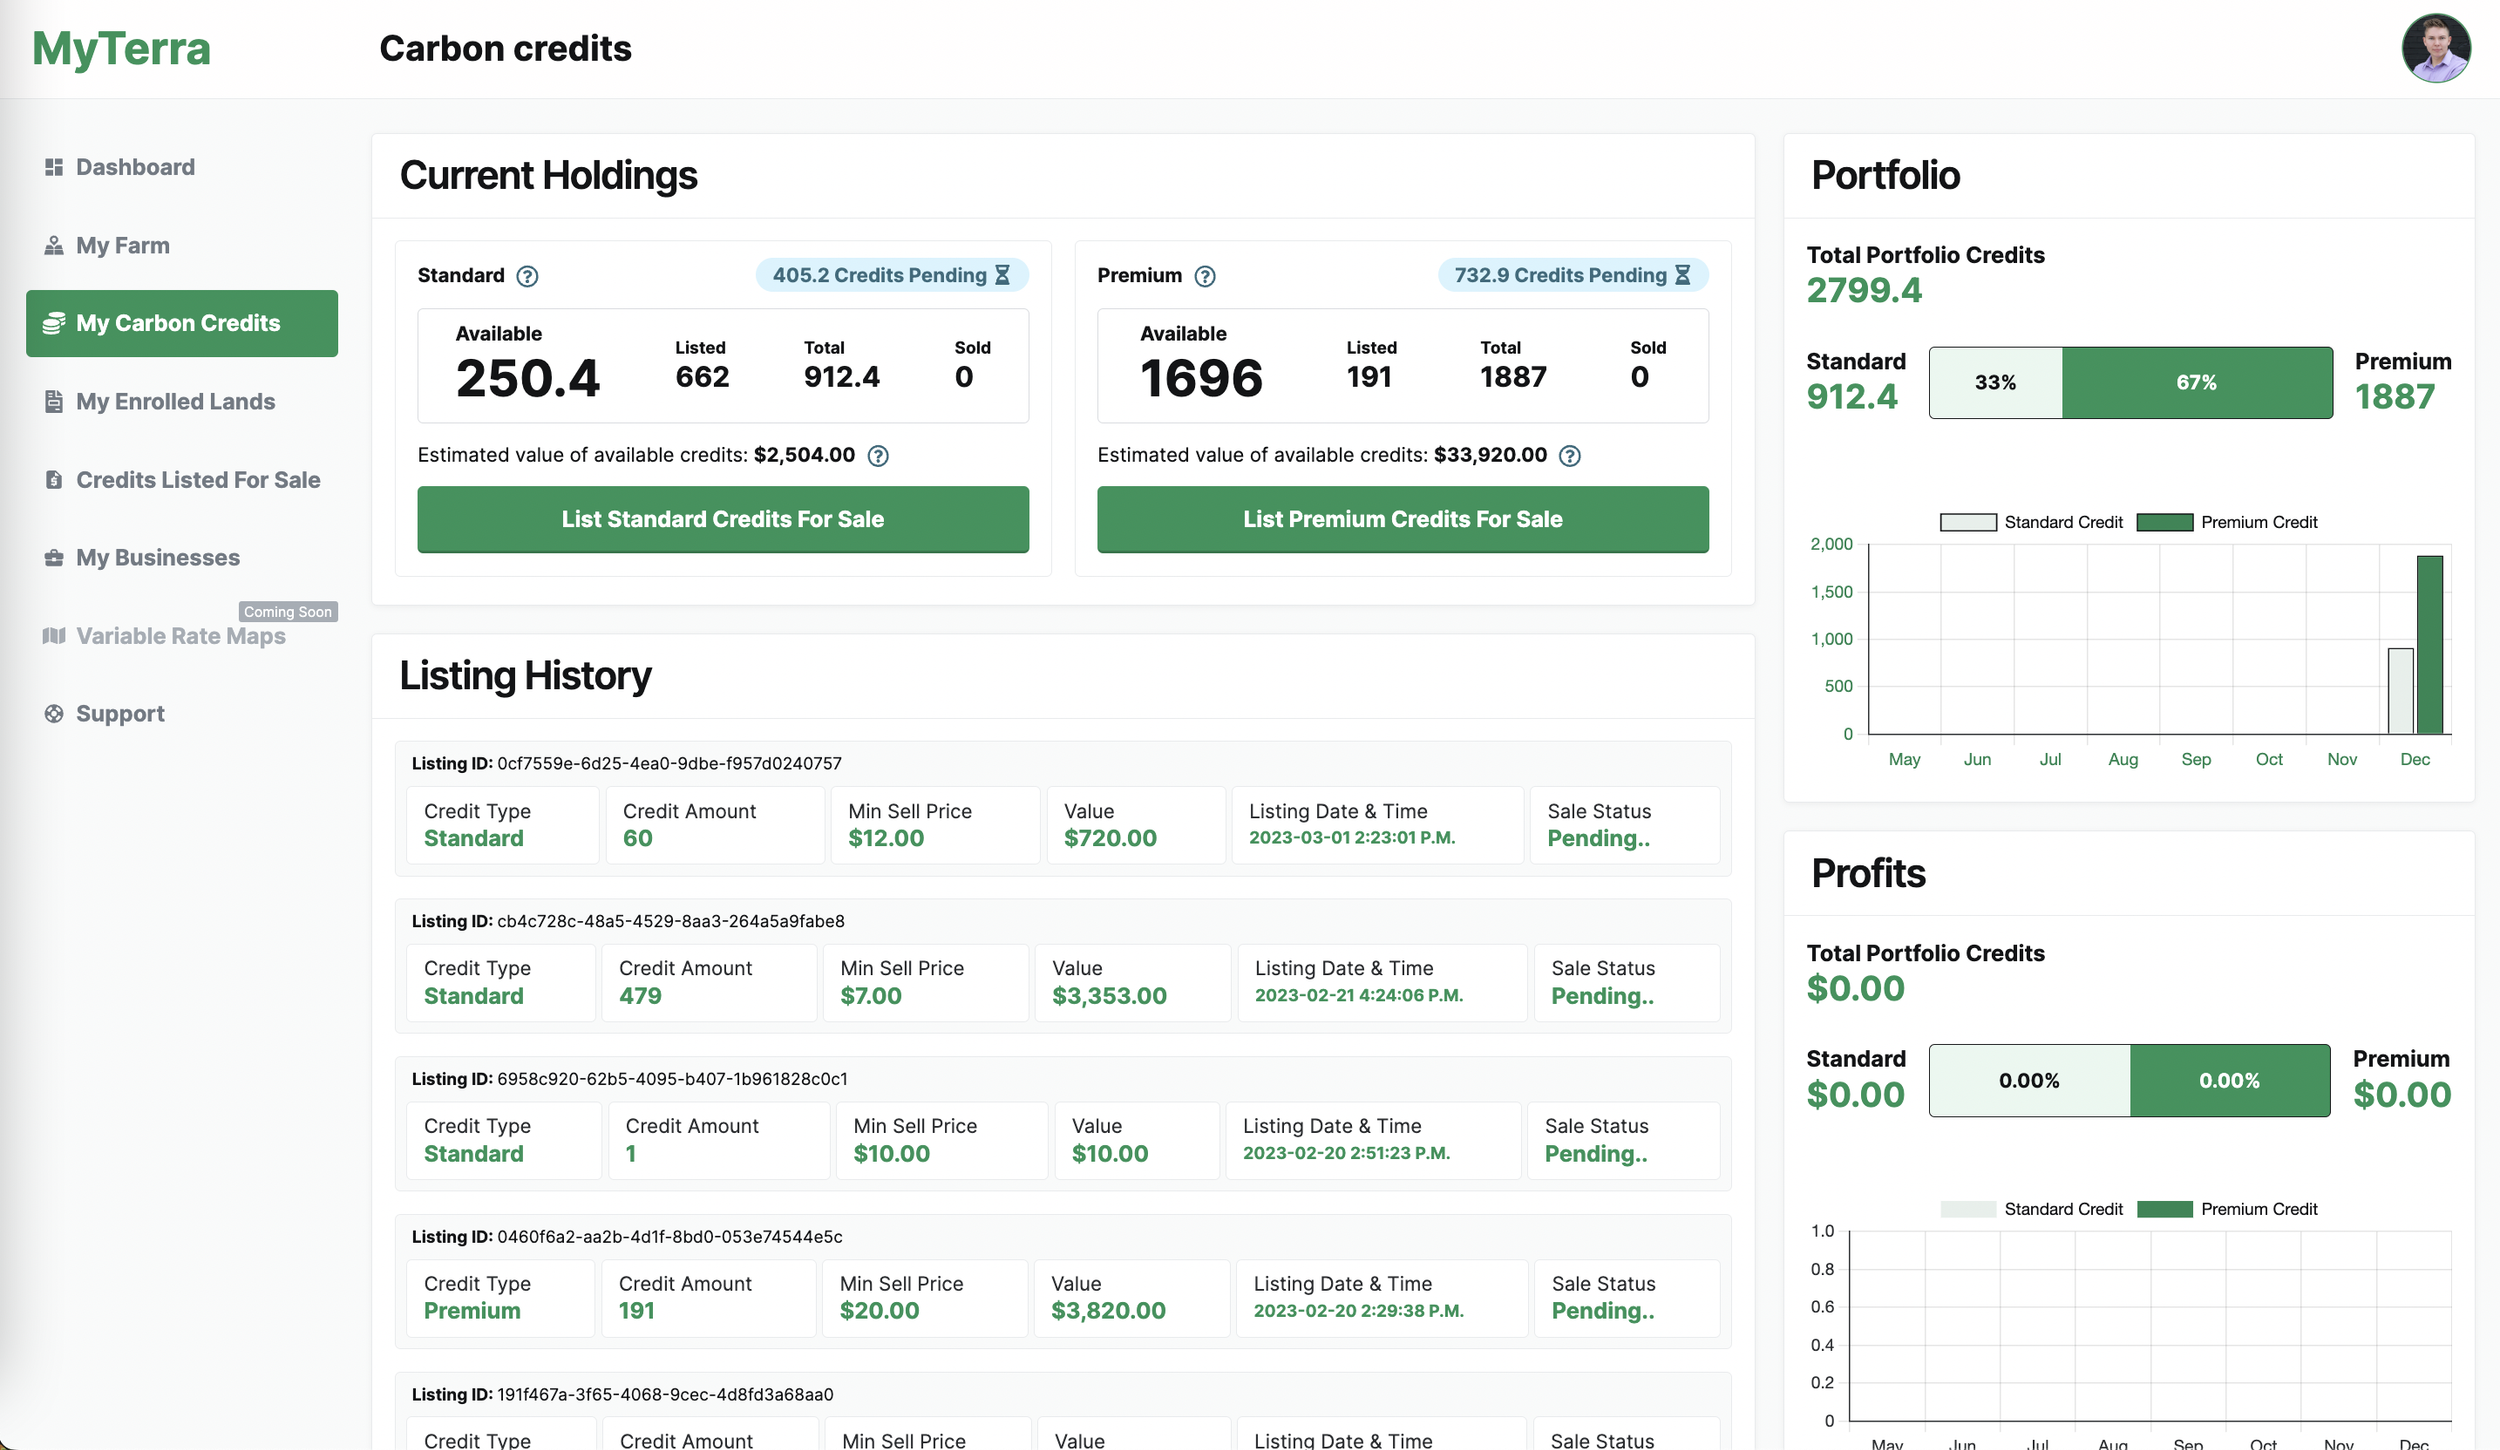Click the My Businesses briefcase icon
Screen dimensions: 2500x1450
click(54, 558)
